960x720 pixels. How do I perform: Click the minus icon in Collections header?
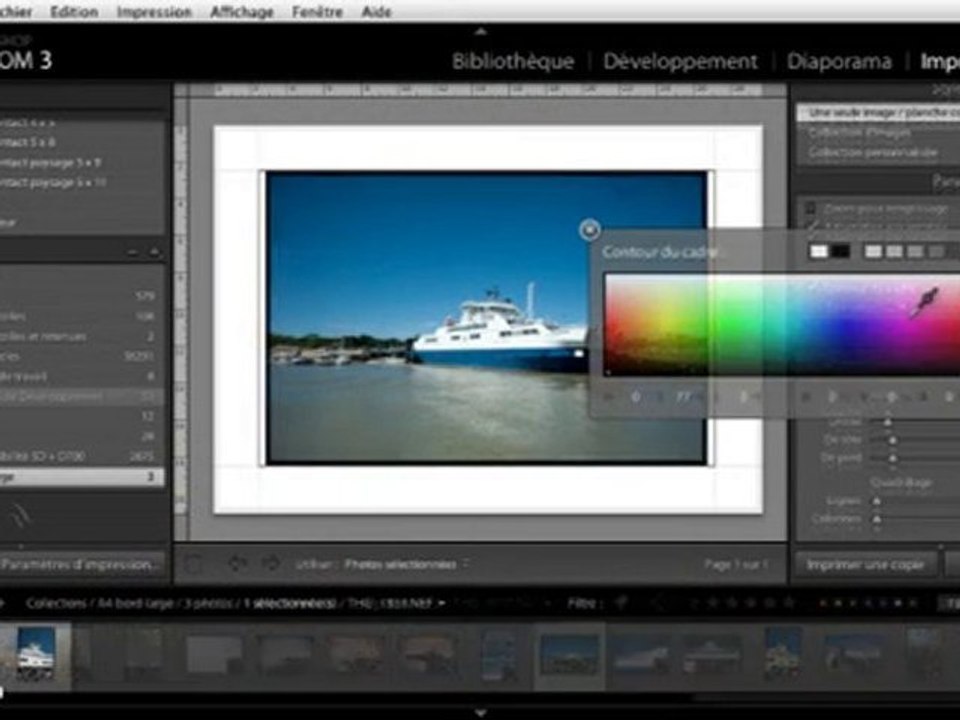(133, 253)
